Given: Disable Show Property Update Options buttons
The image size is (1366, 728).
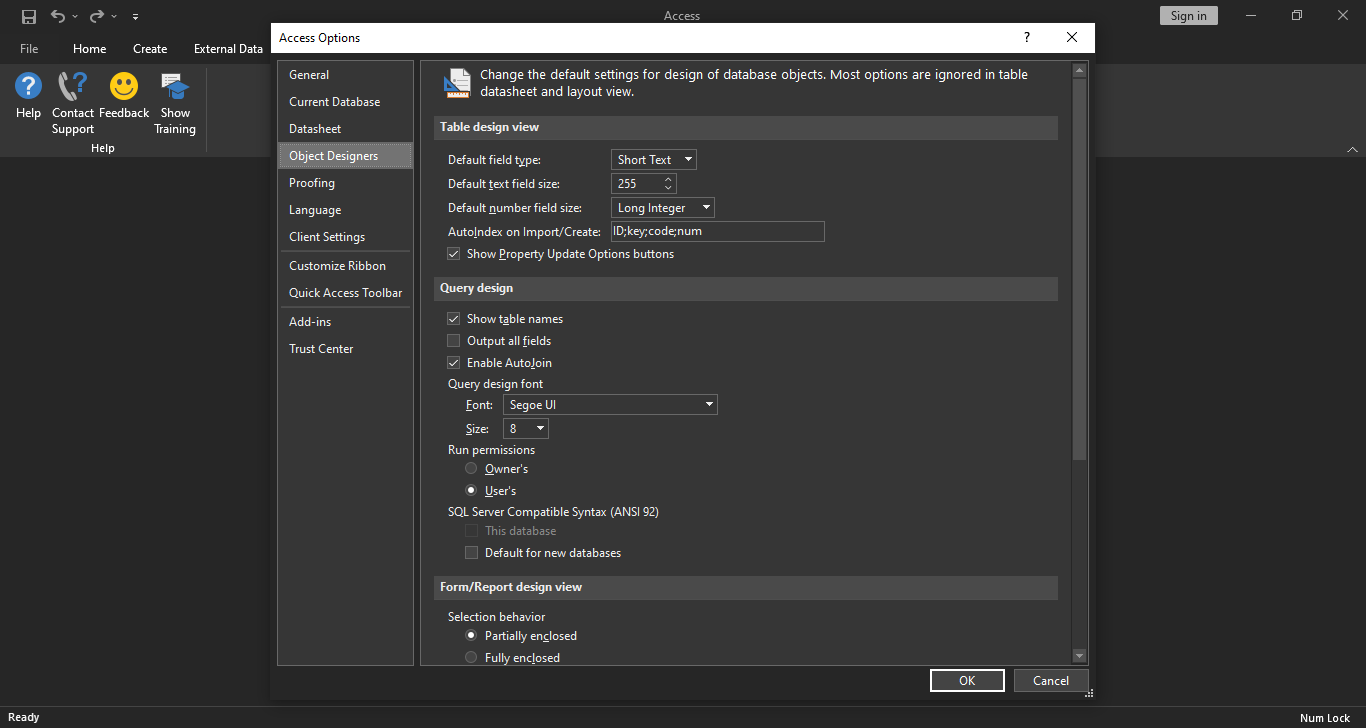Looking at the screenshot, I should click(x=454, y=254).
